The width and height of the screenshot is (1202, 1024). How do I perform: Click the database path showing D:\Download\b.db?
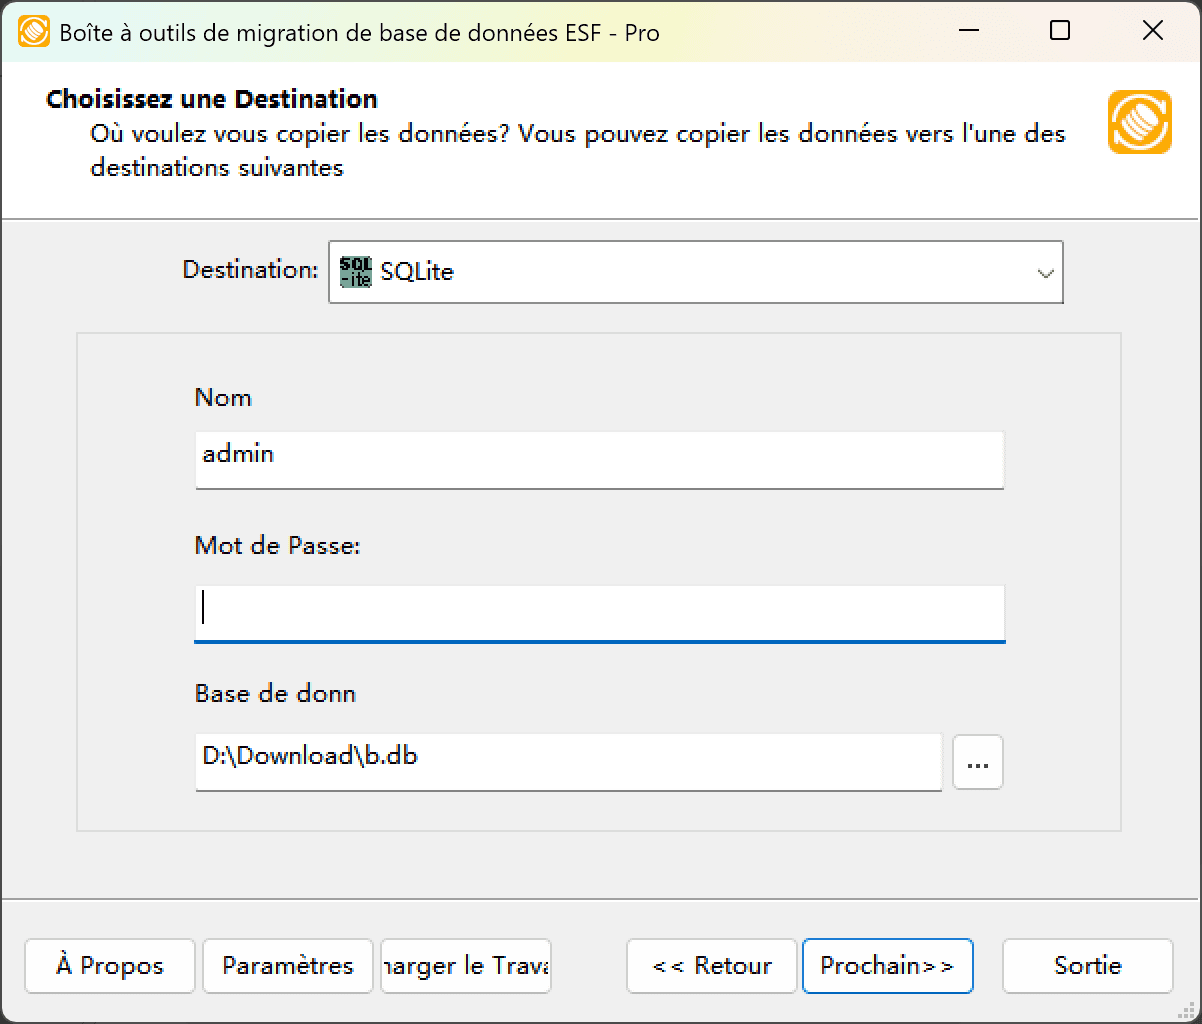click(568, 762)
